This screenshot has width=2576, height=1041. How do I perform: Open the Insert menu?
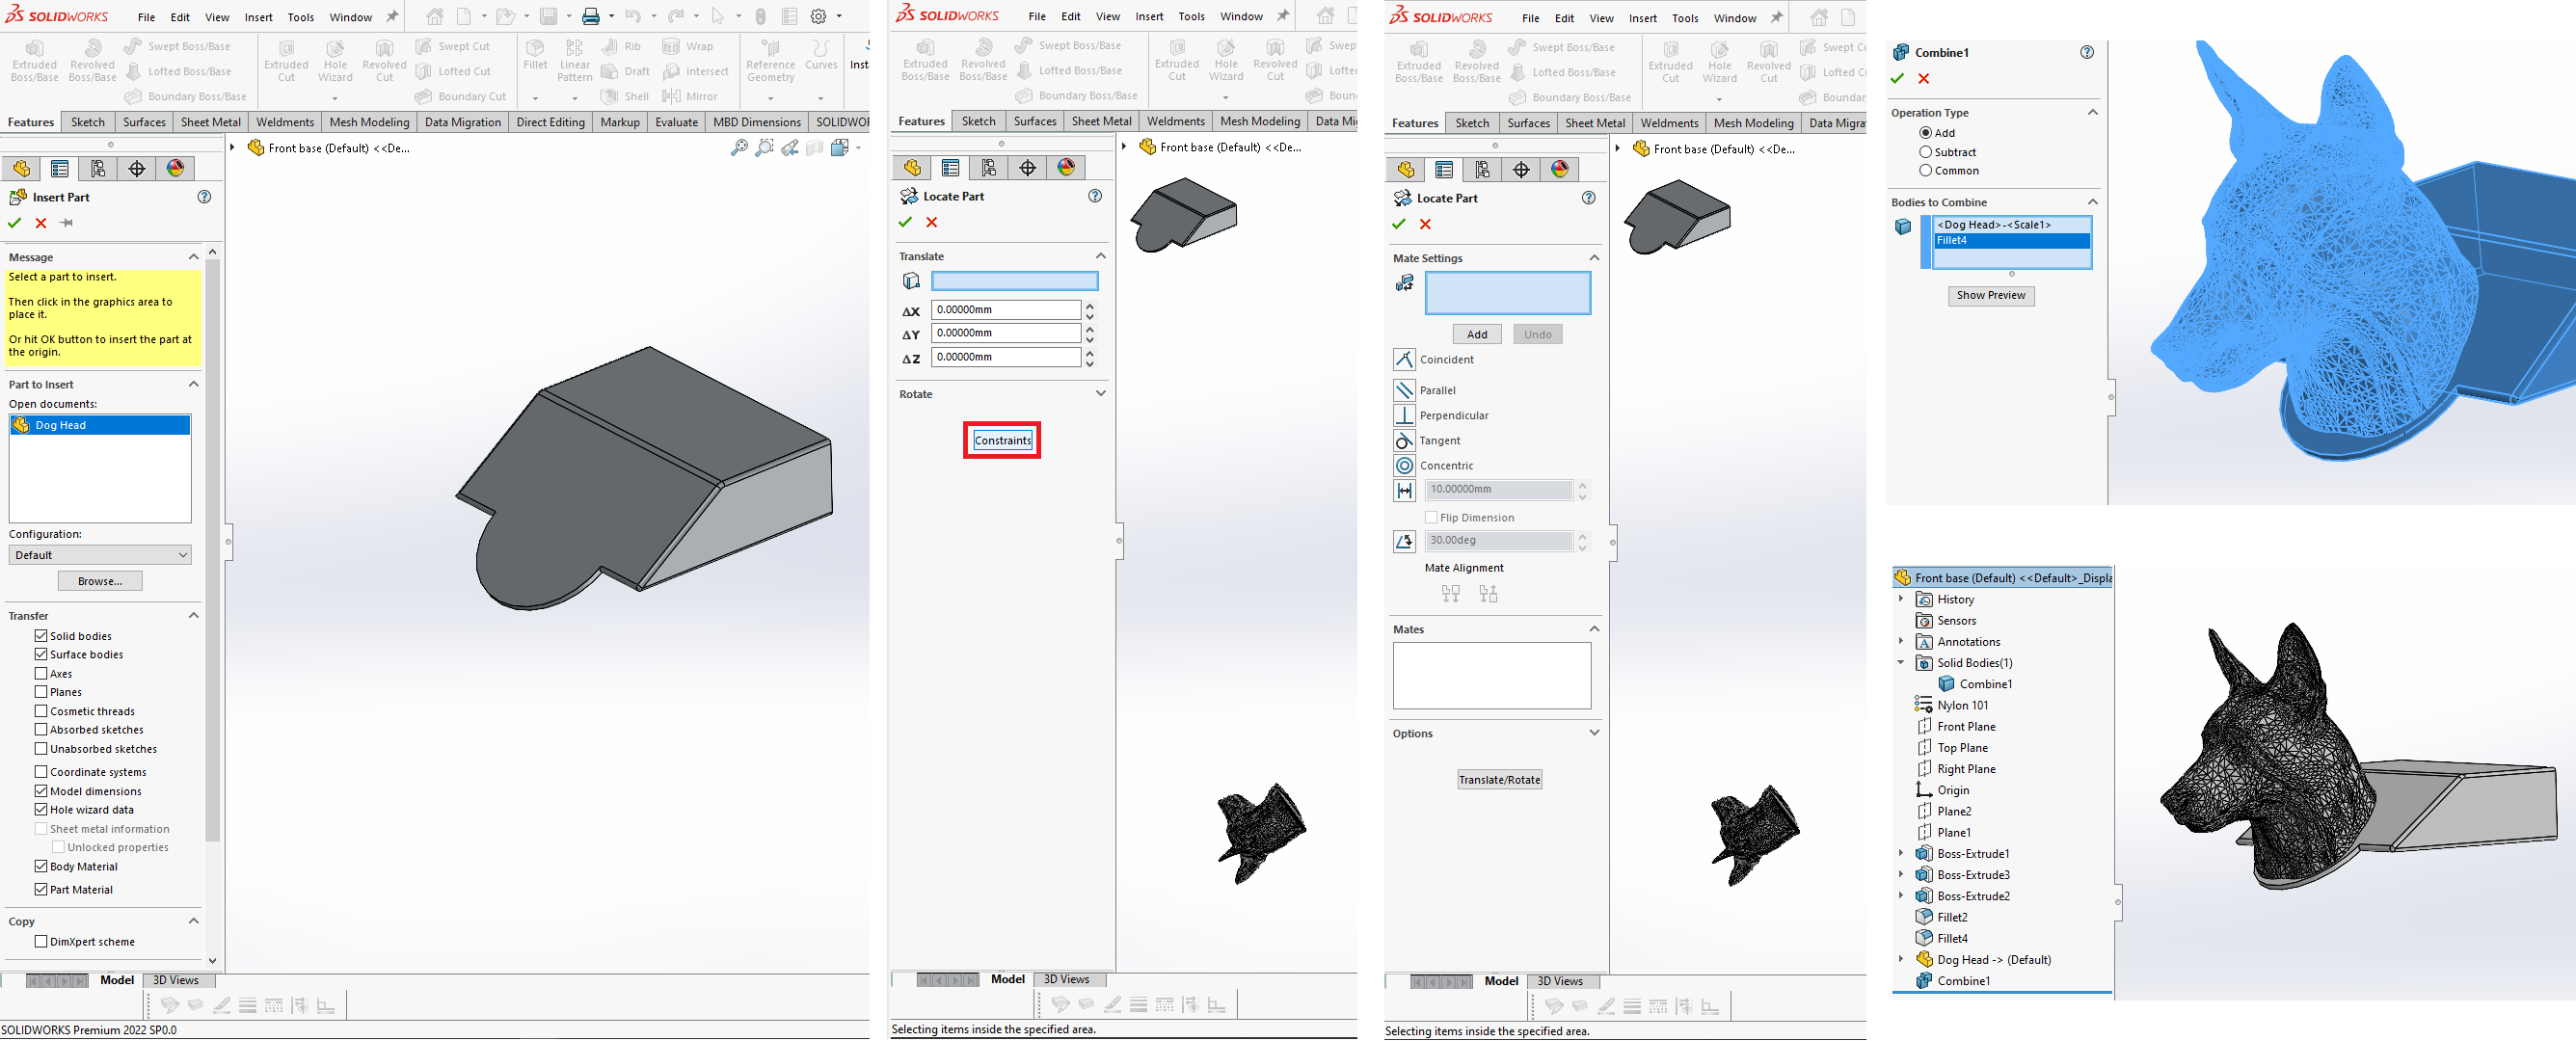click(x=258, y=17)
